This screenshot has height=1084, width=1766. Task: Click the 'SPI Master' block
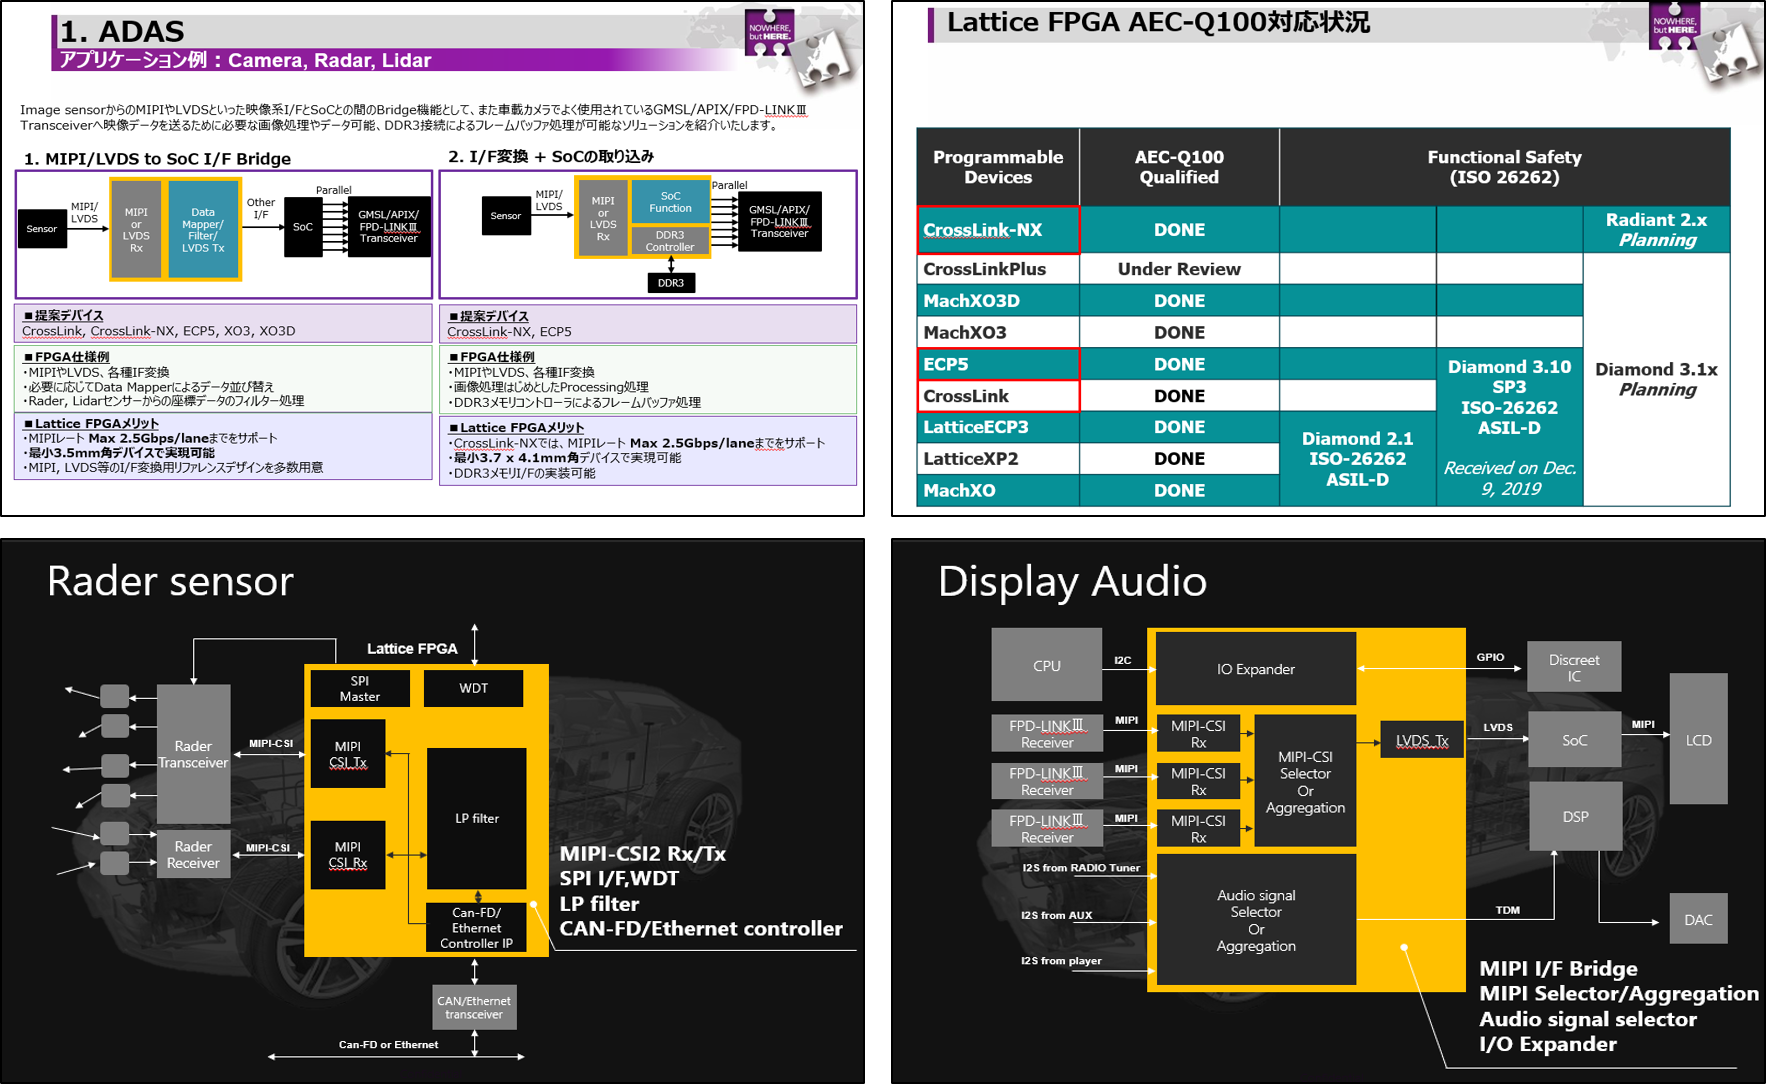[x=360, y=688]
